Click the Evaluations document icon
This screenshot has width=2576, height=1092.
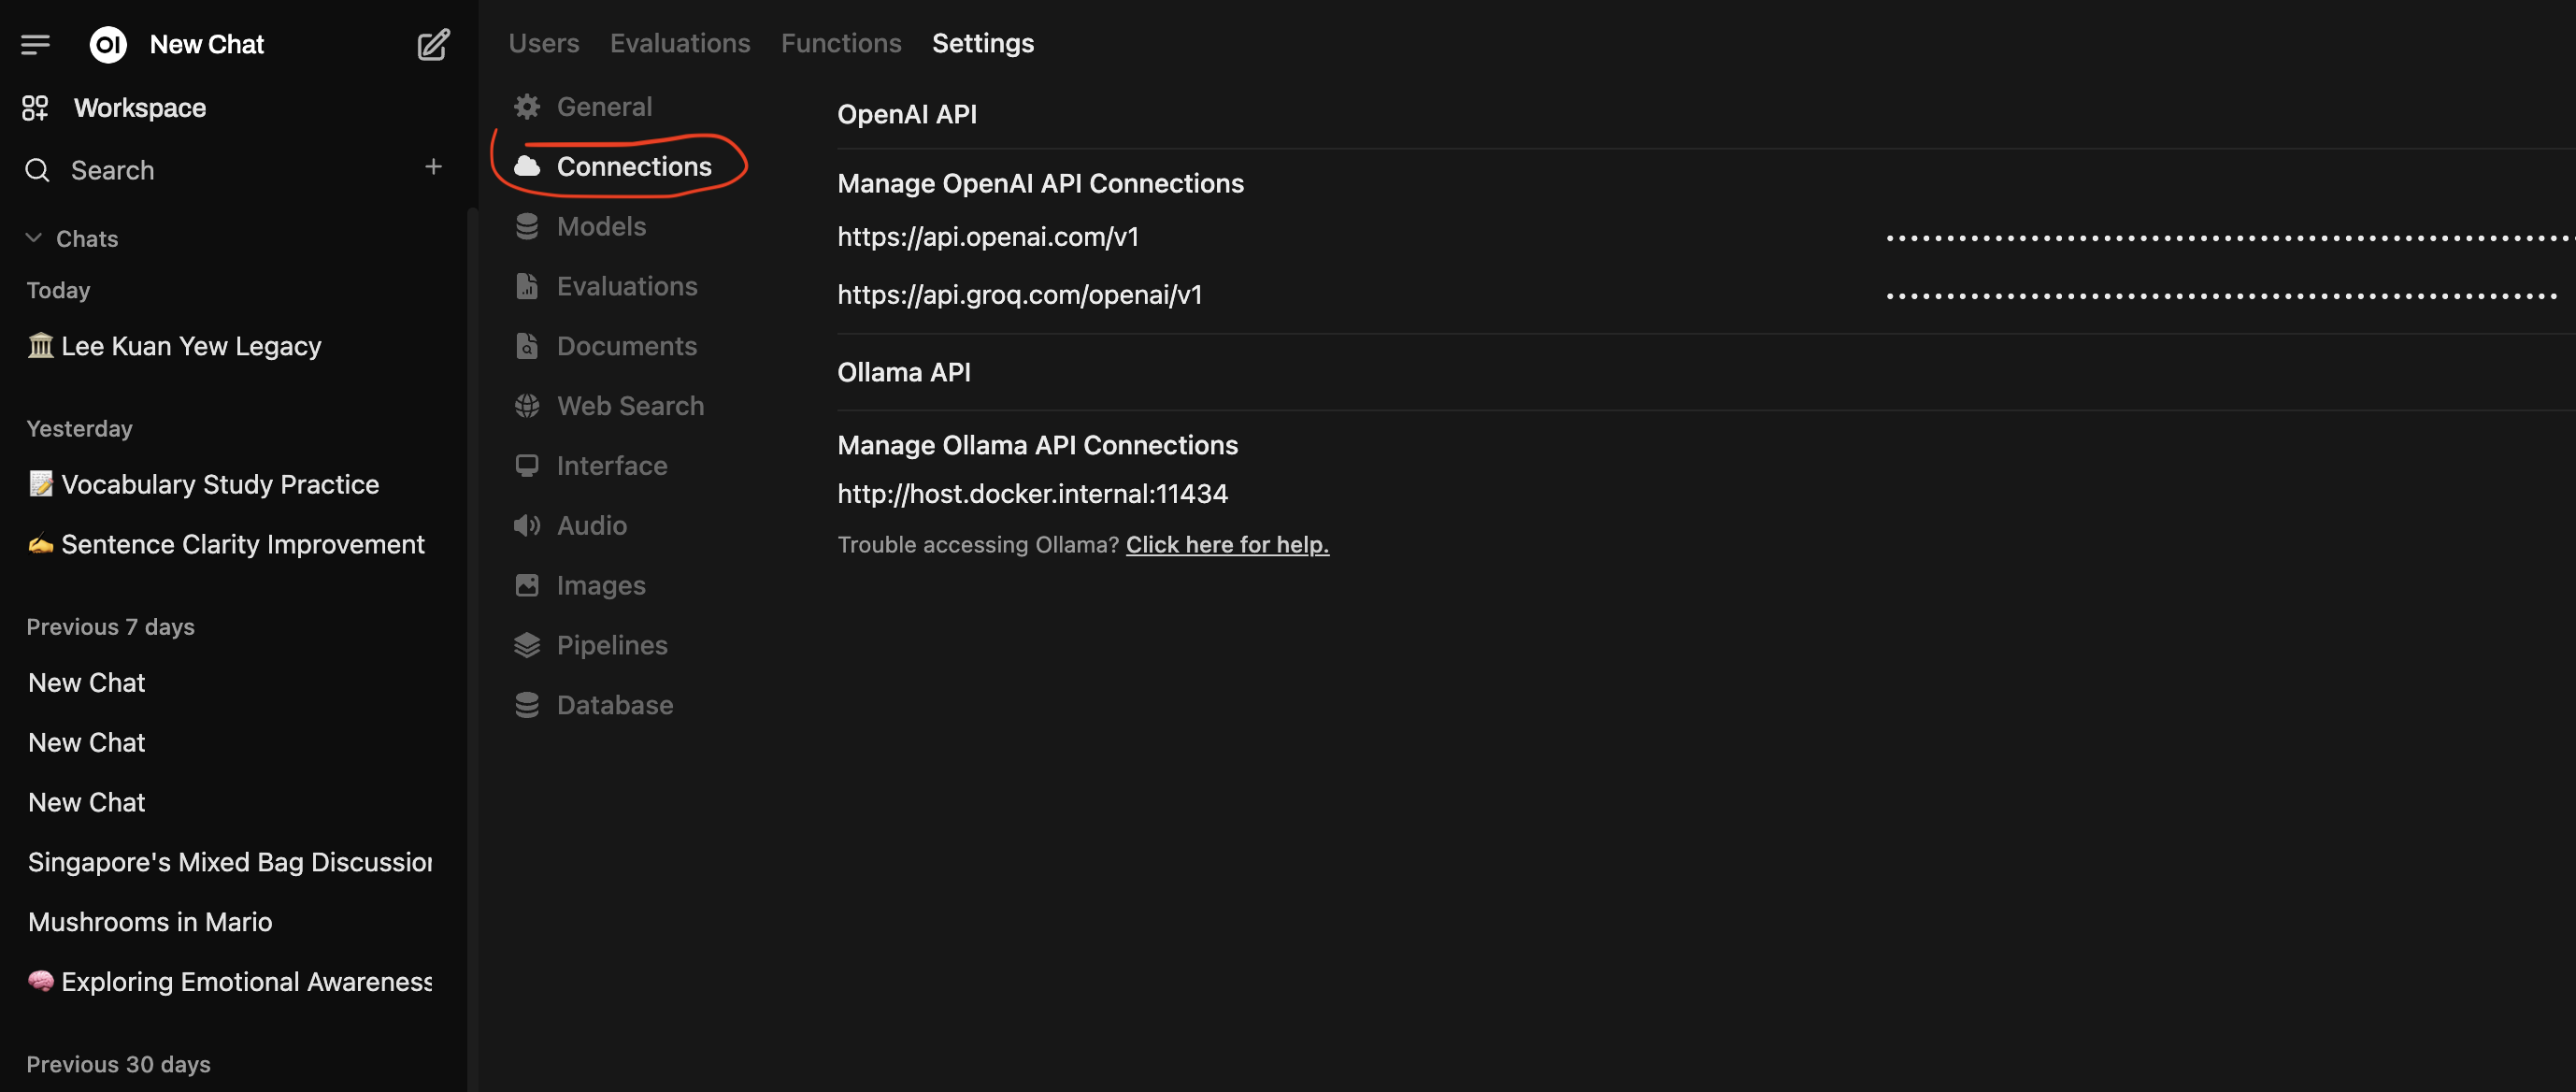tap(527, 286)
